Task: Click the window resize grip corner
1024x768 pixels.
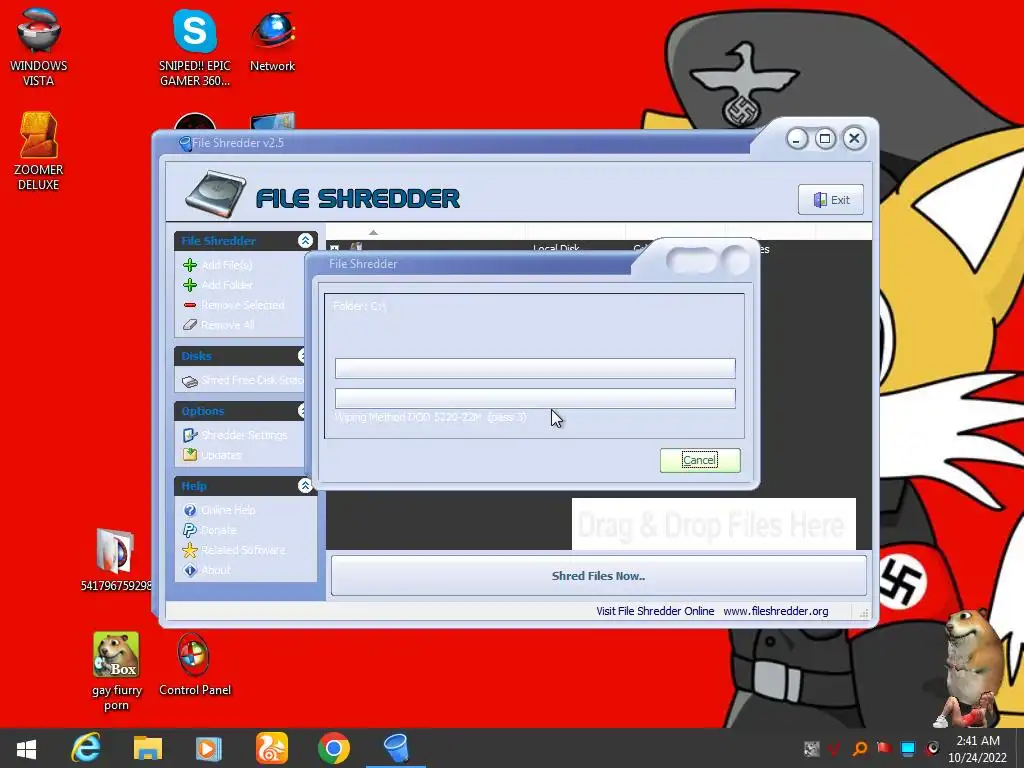Action: tap(864, 613)
